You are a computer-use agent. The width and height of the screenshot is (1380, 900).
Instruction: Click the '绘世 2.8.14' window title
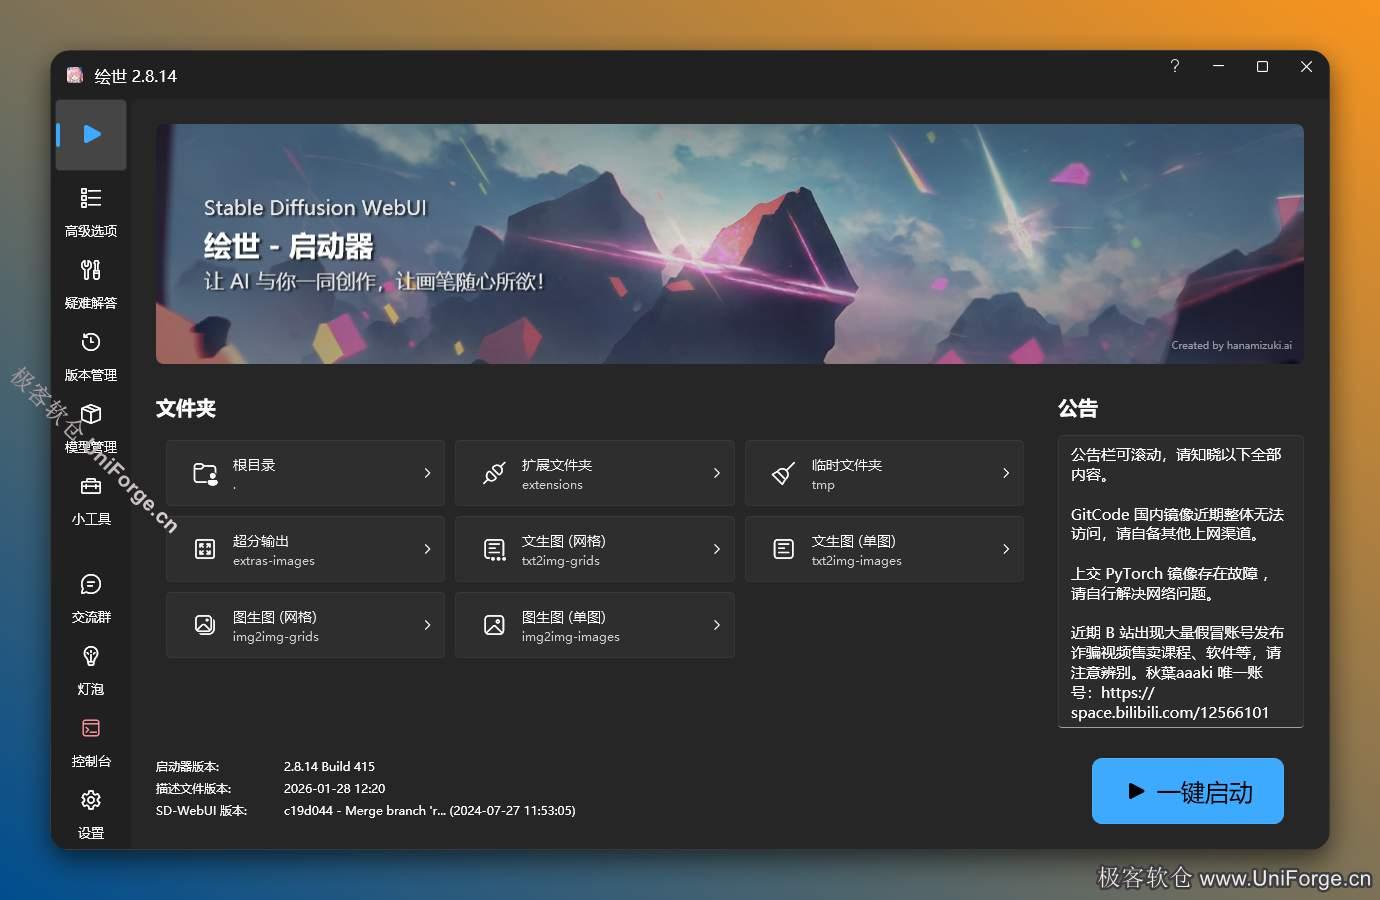[x=135, y=76]
